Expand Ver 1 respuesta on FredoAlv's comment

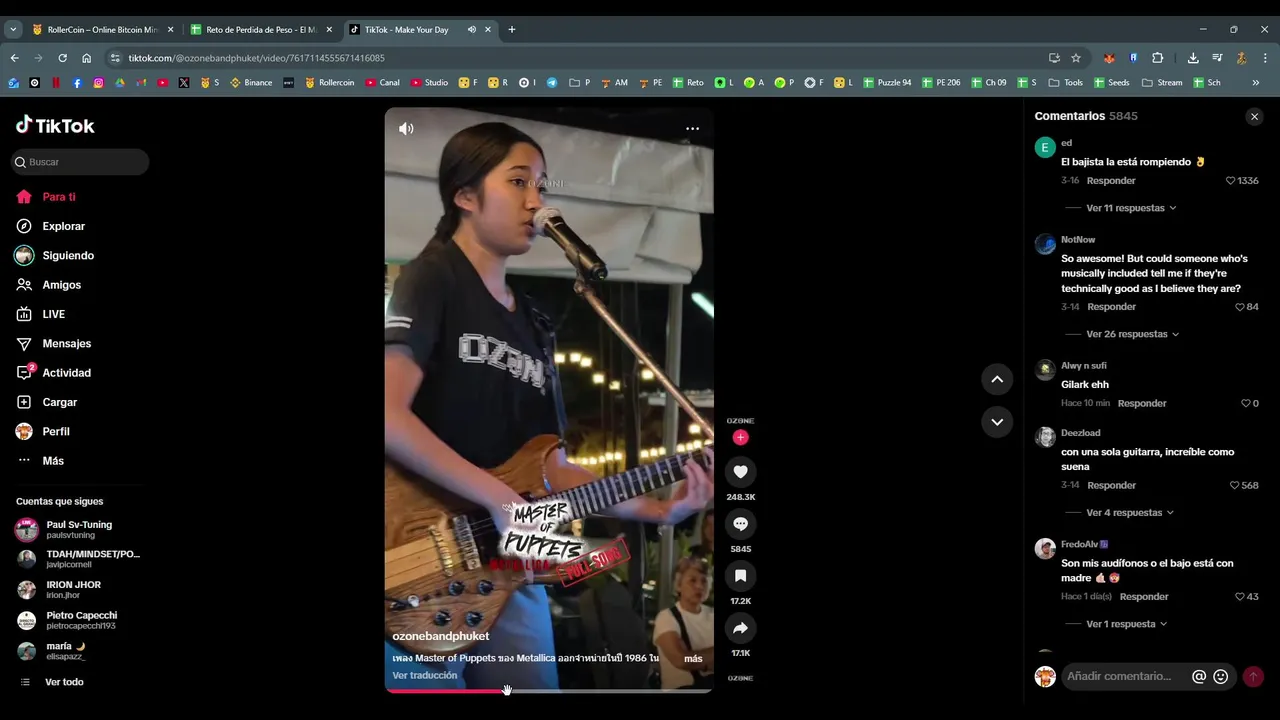pos(1127,624)
